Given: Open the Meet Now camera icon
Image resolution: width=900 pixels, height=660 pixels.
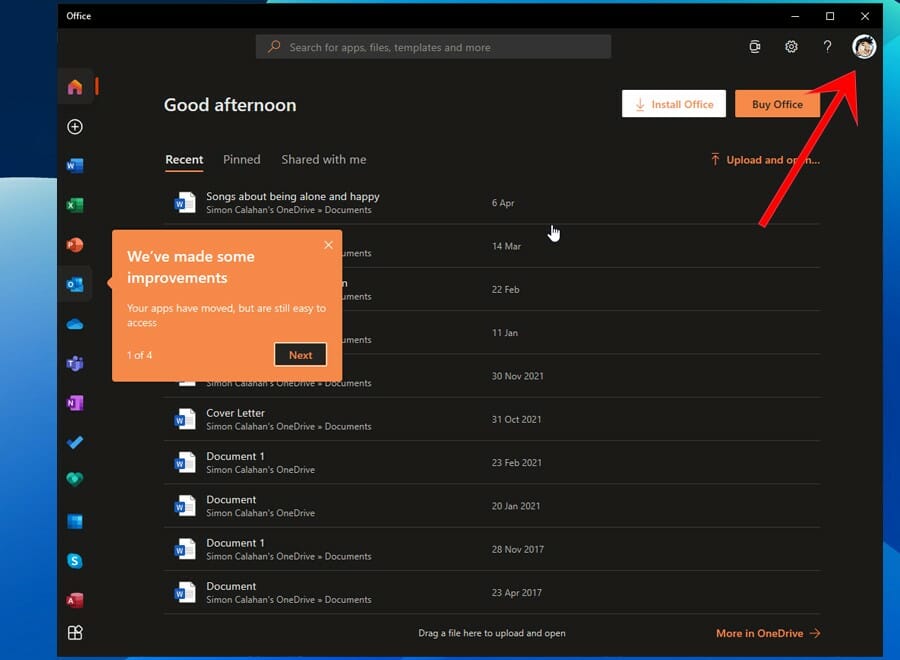Looking at the screenshot, I should [755, 46].
